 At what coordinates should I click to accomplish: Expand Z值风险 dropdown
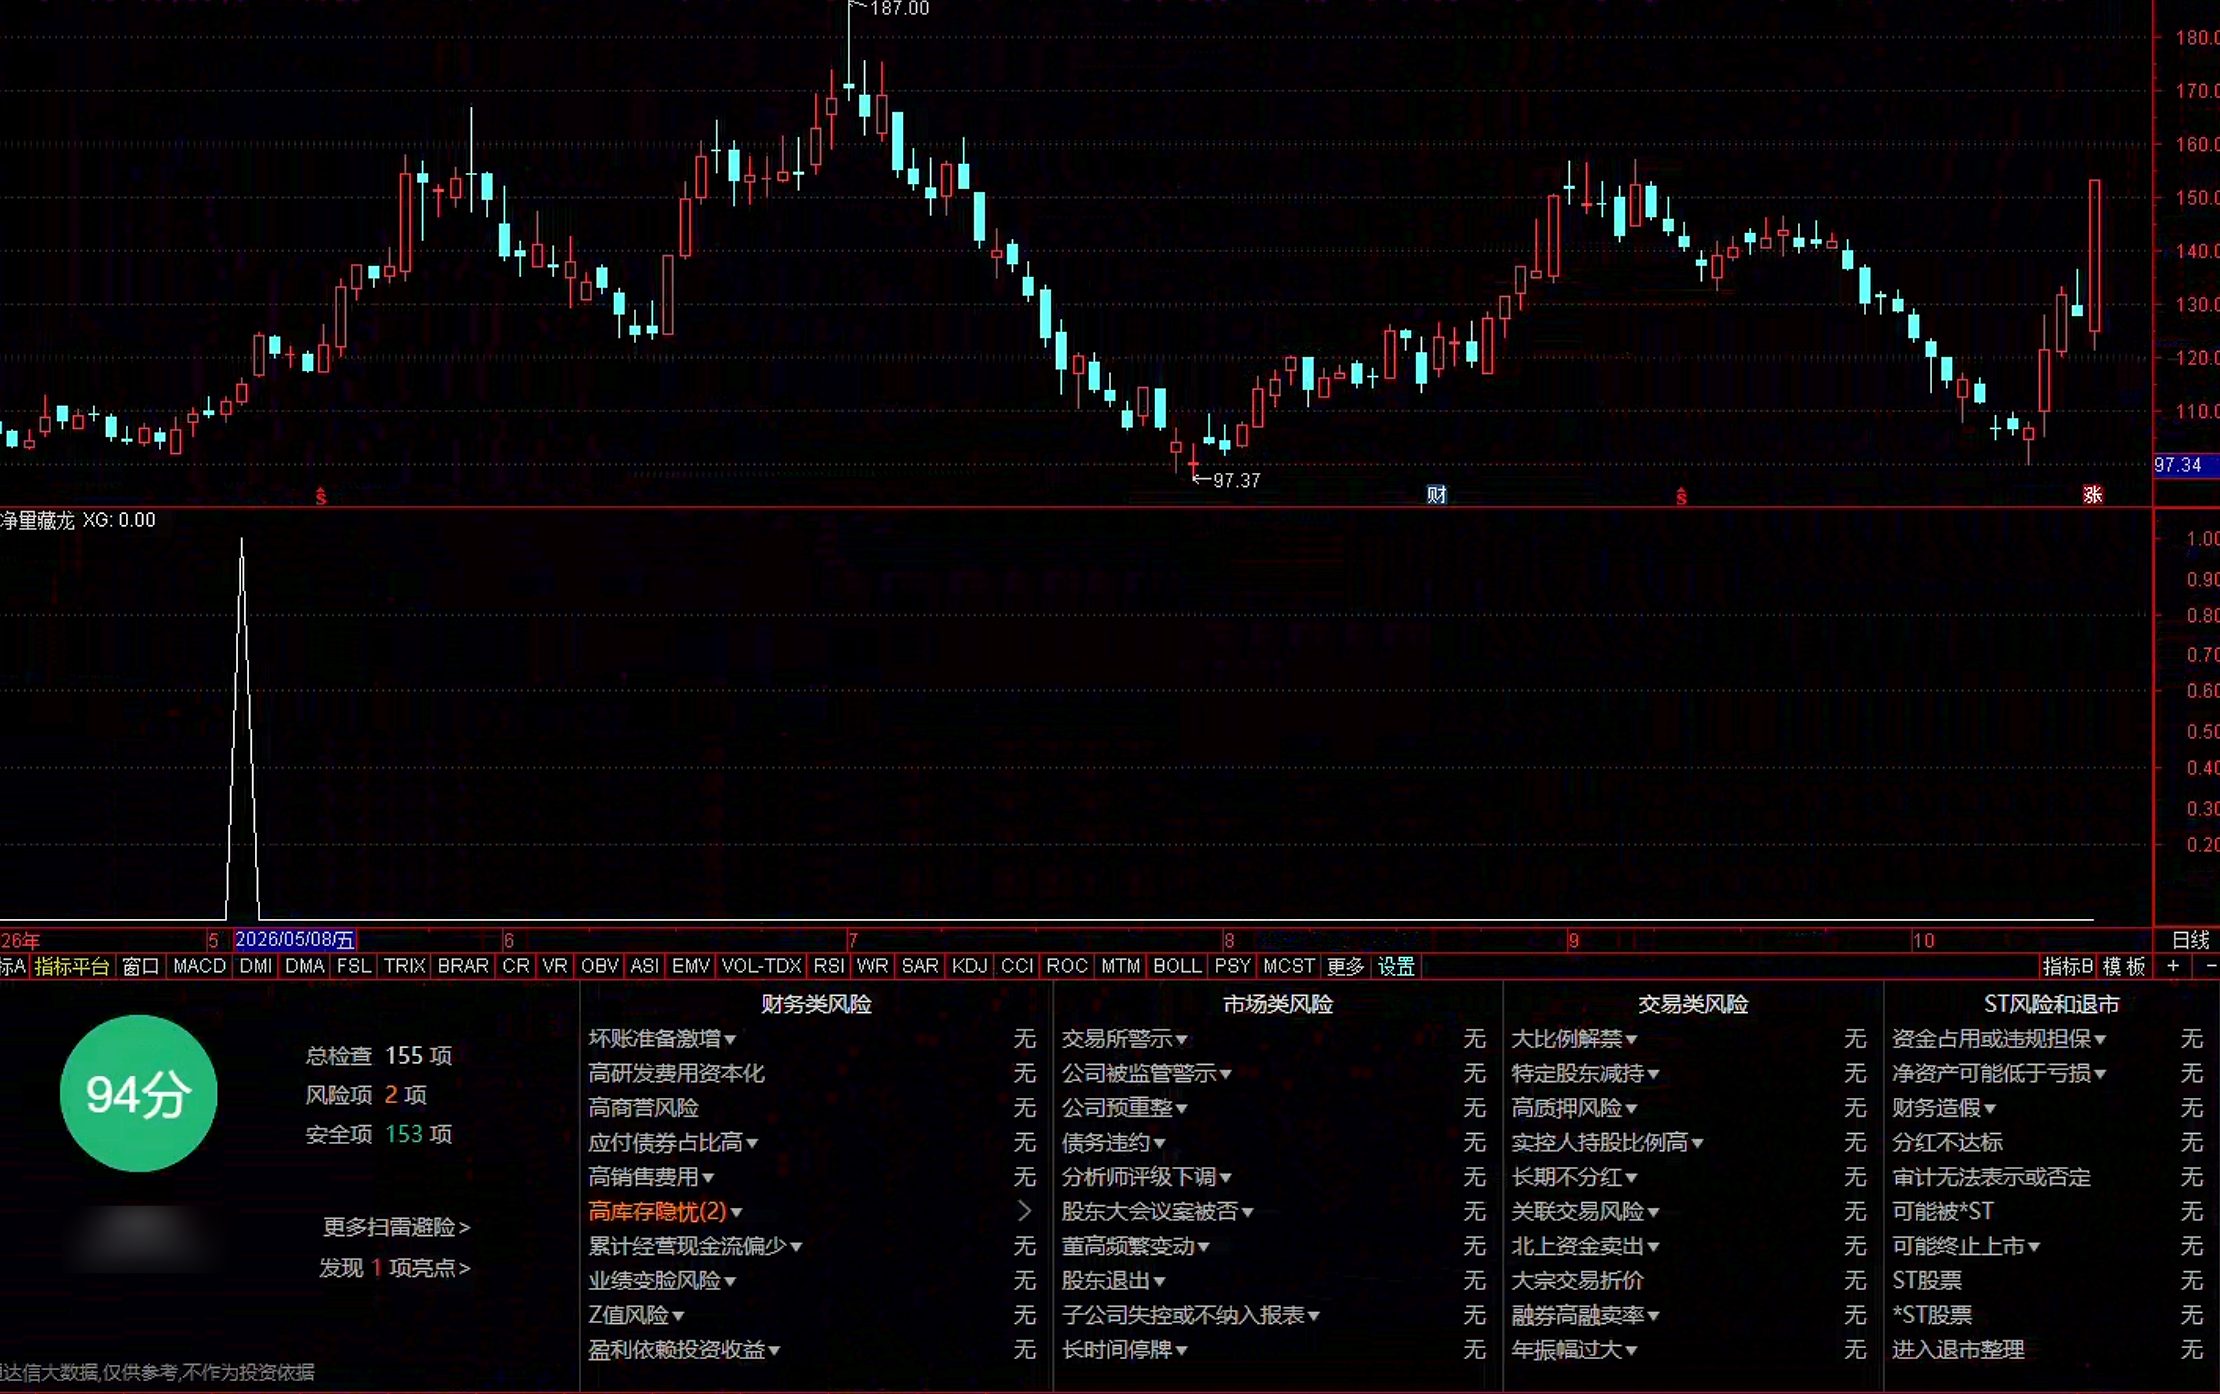(636, 1315)
